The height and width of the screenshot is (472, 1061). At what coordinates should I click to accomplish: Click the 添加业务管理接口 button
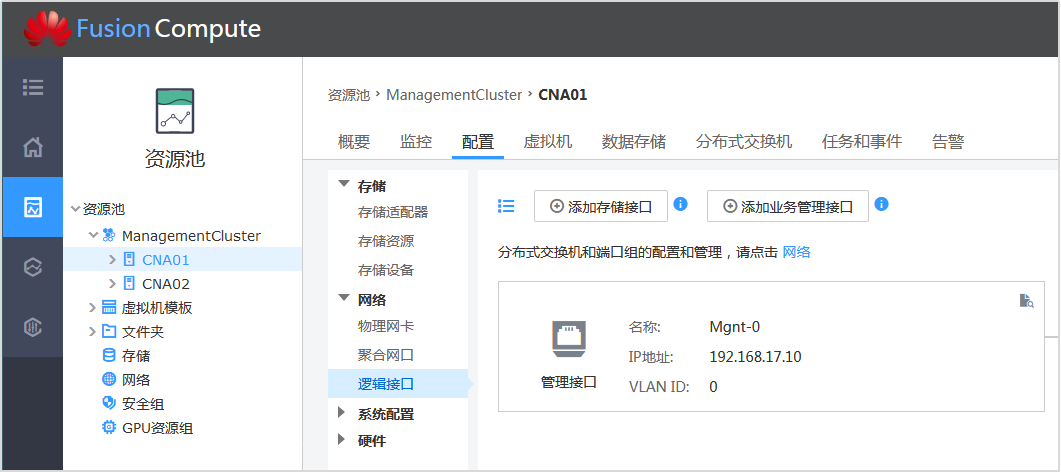788,206
